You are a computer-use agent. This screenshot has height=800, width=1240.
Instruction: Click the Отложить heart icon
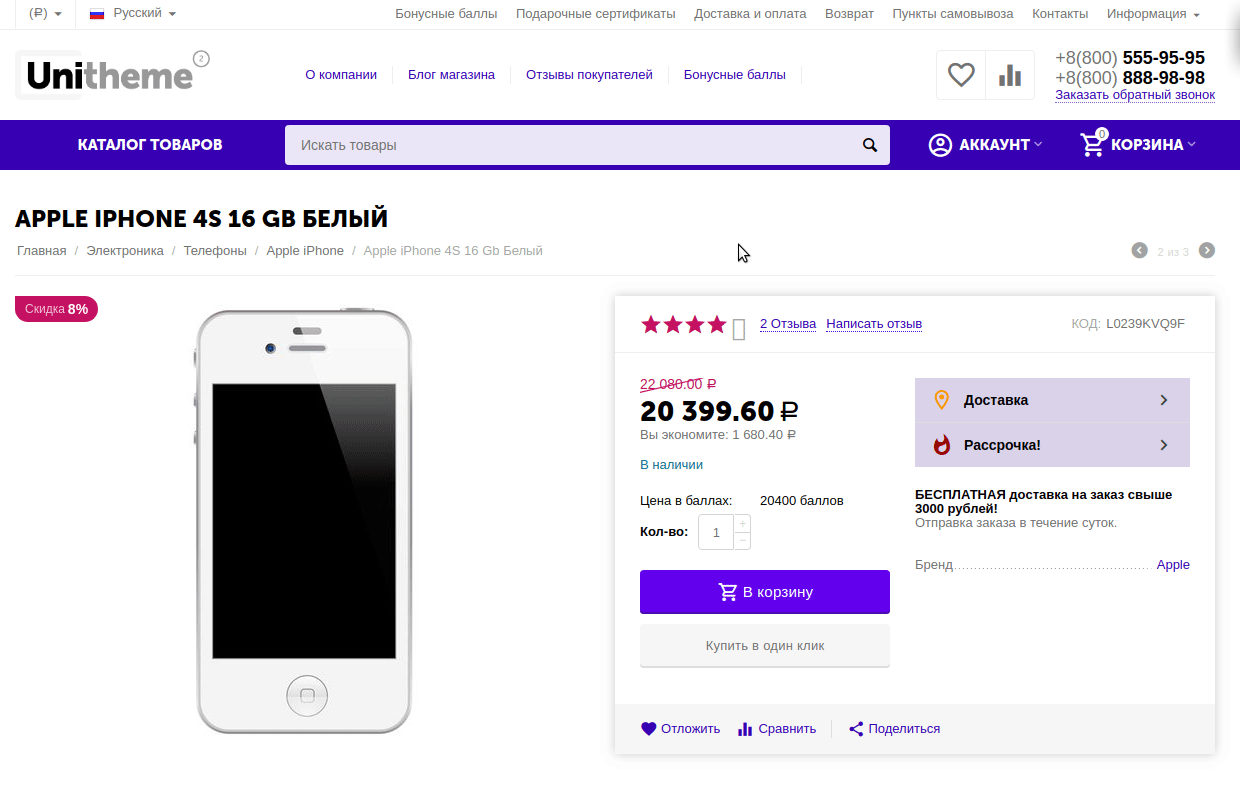point(649,729)
